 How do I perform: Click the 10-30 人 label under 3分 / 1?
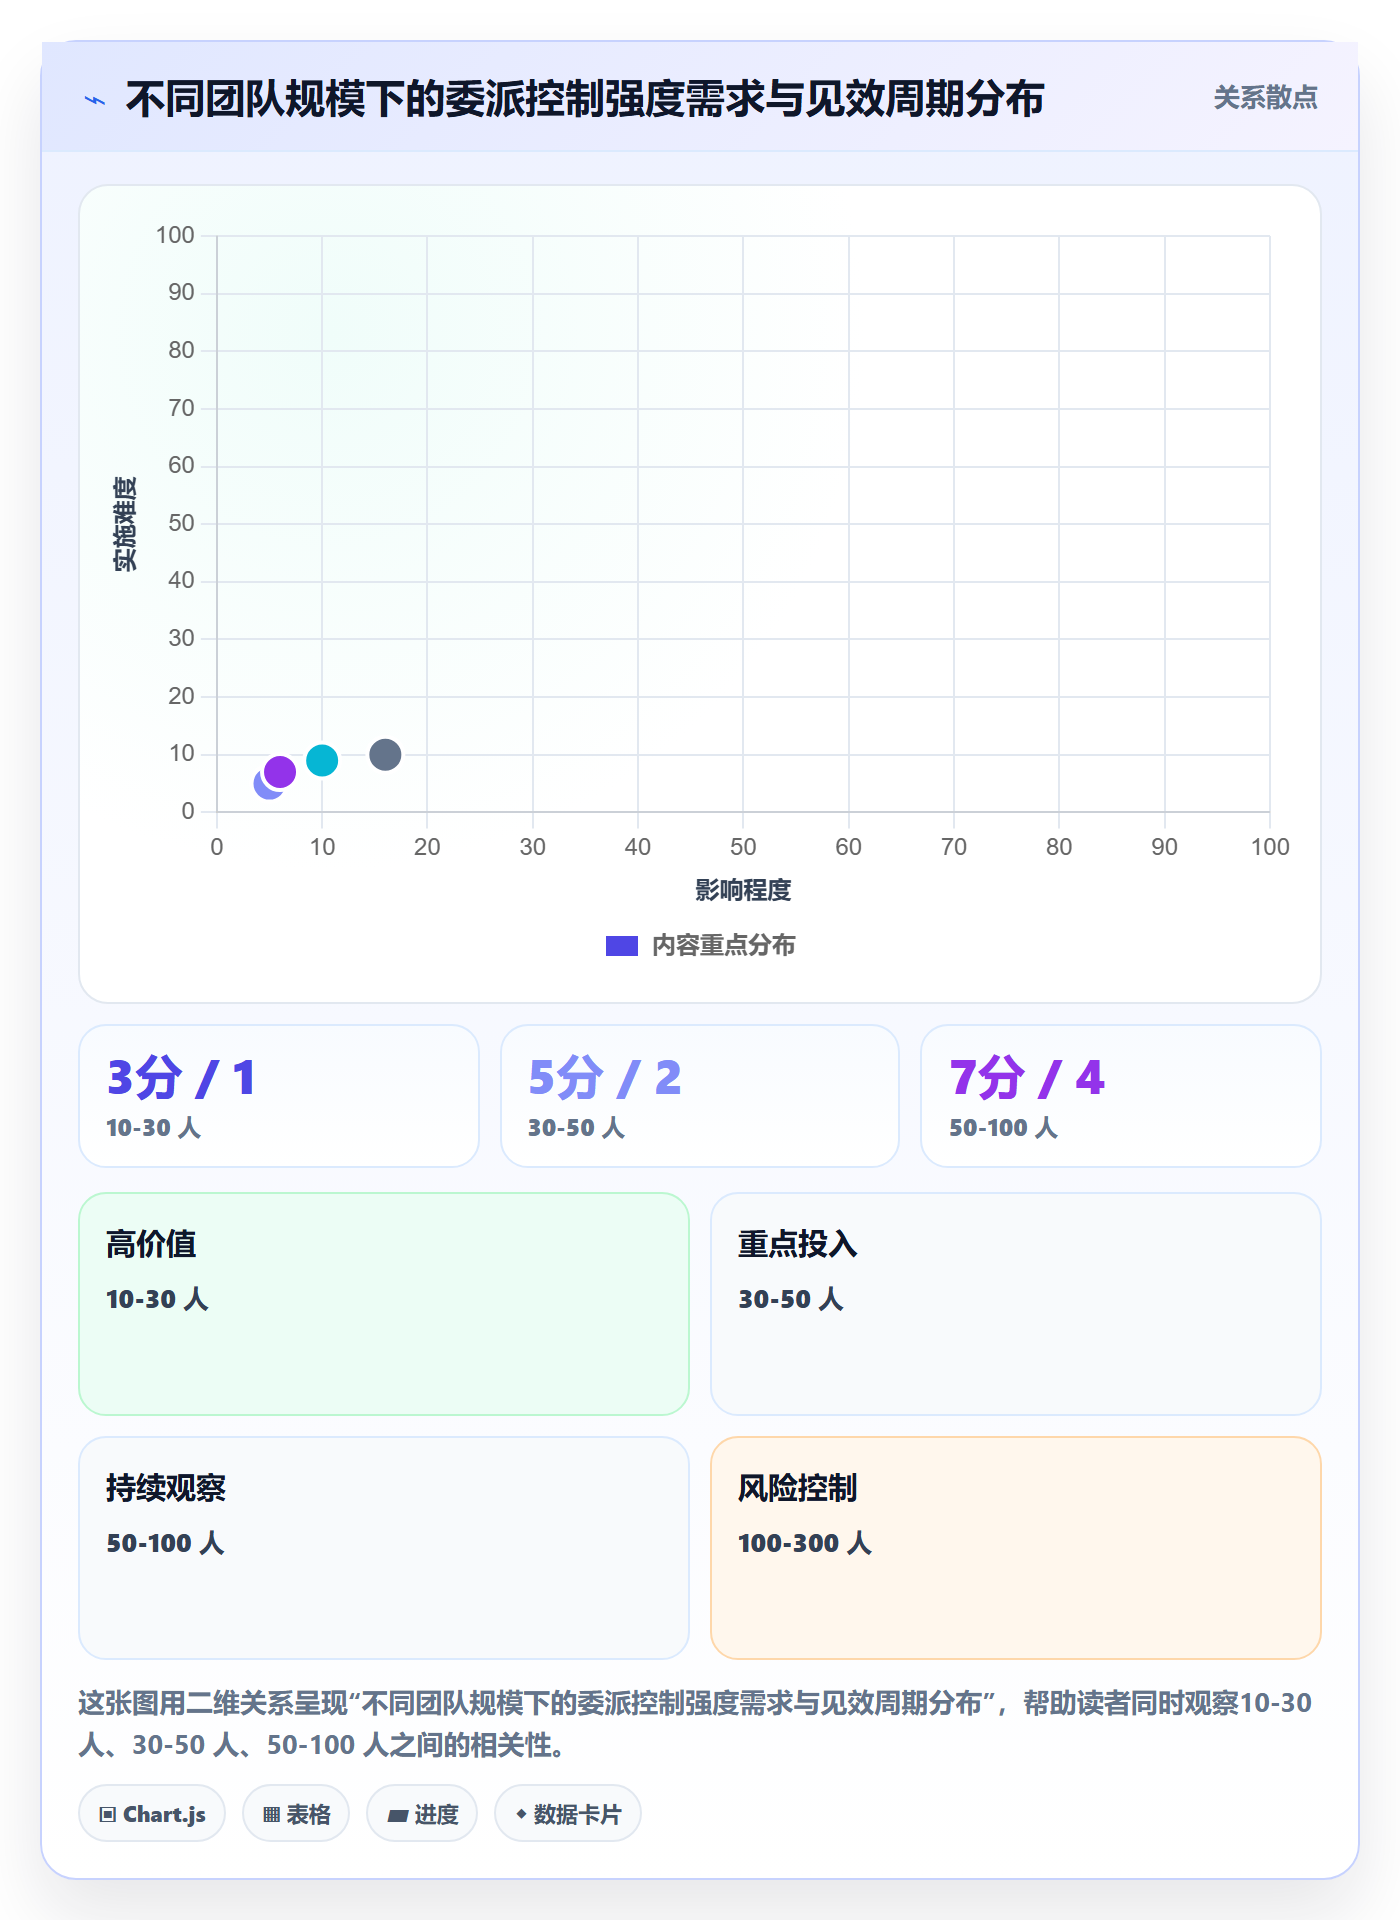click(154, 1128)
